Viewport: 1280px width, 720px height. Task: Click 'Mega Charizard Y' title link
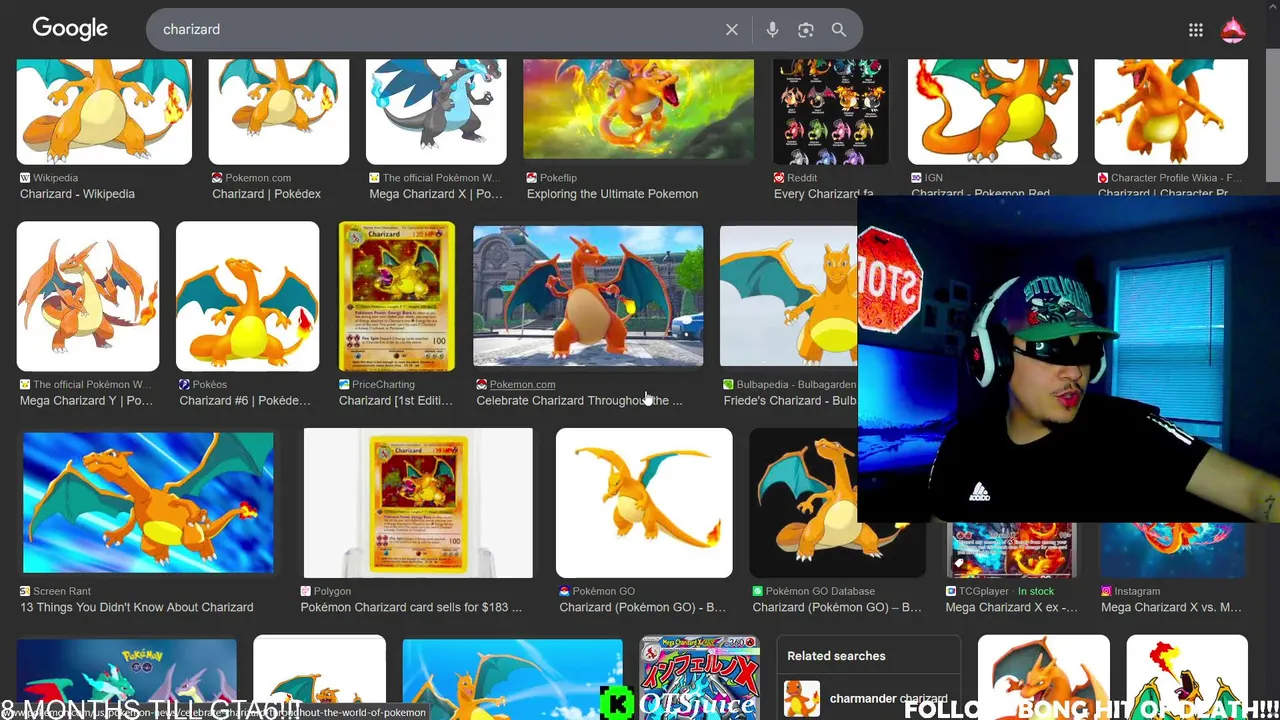pyautogui.click(x=86, y=401)
